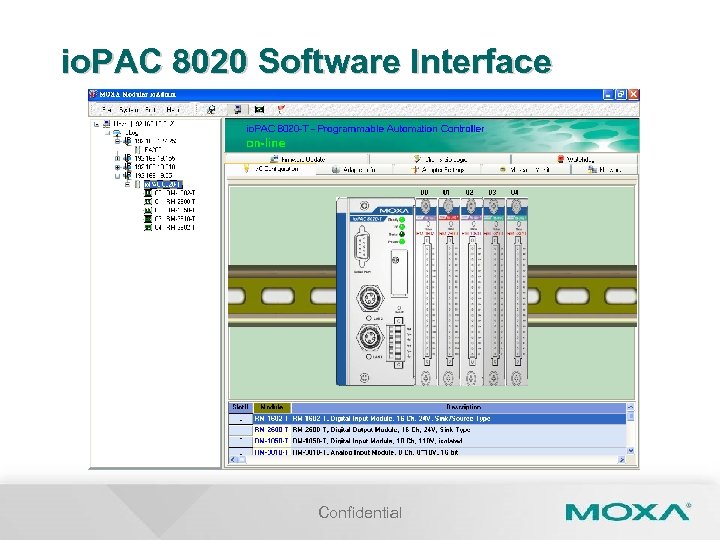The image size is (720, 540).
Task: Open the Sort menu
Action: click(x=151, y=110)
